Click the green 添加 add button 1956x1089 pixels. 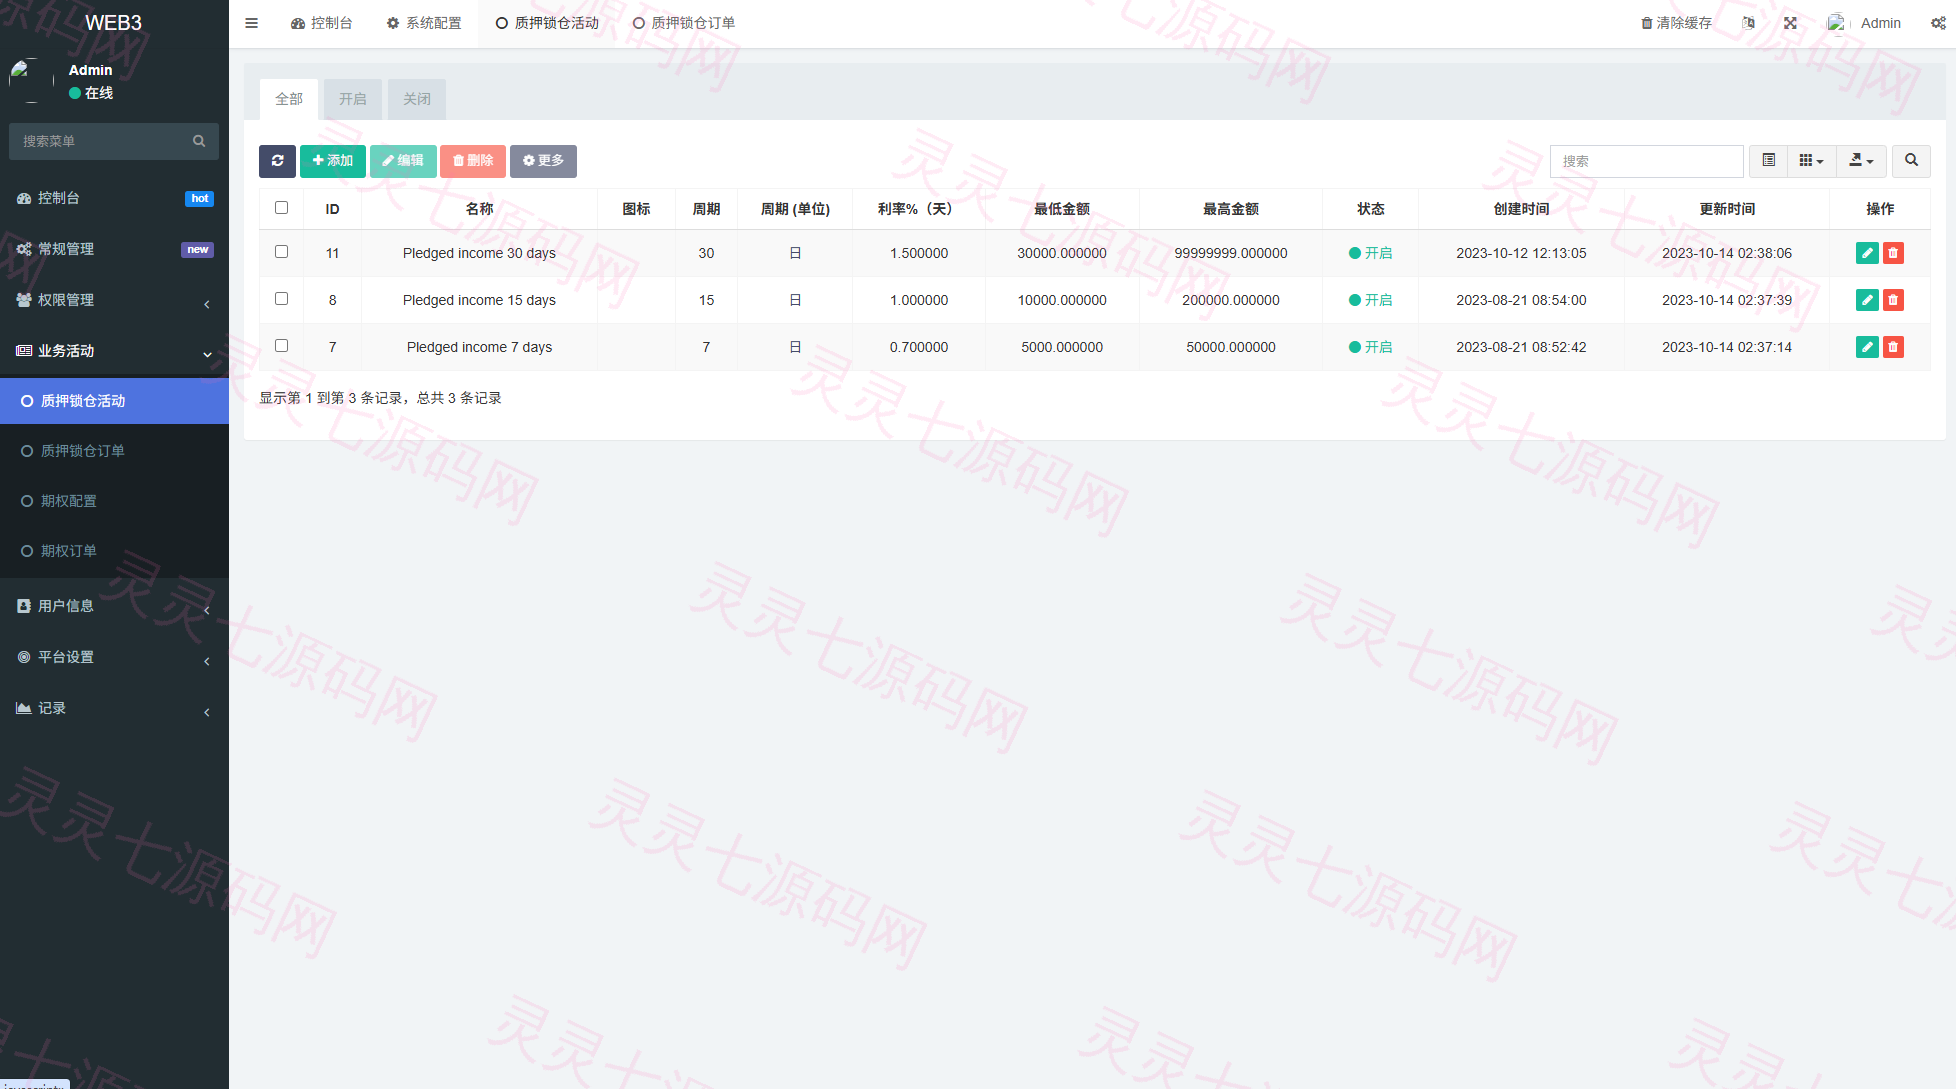pos(333,161)
